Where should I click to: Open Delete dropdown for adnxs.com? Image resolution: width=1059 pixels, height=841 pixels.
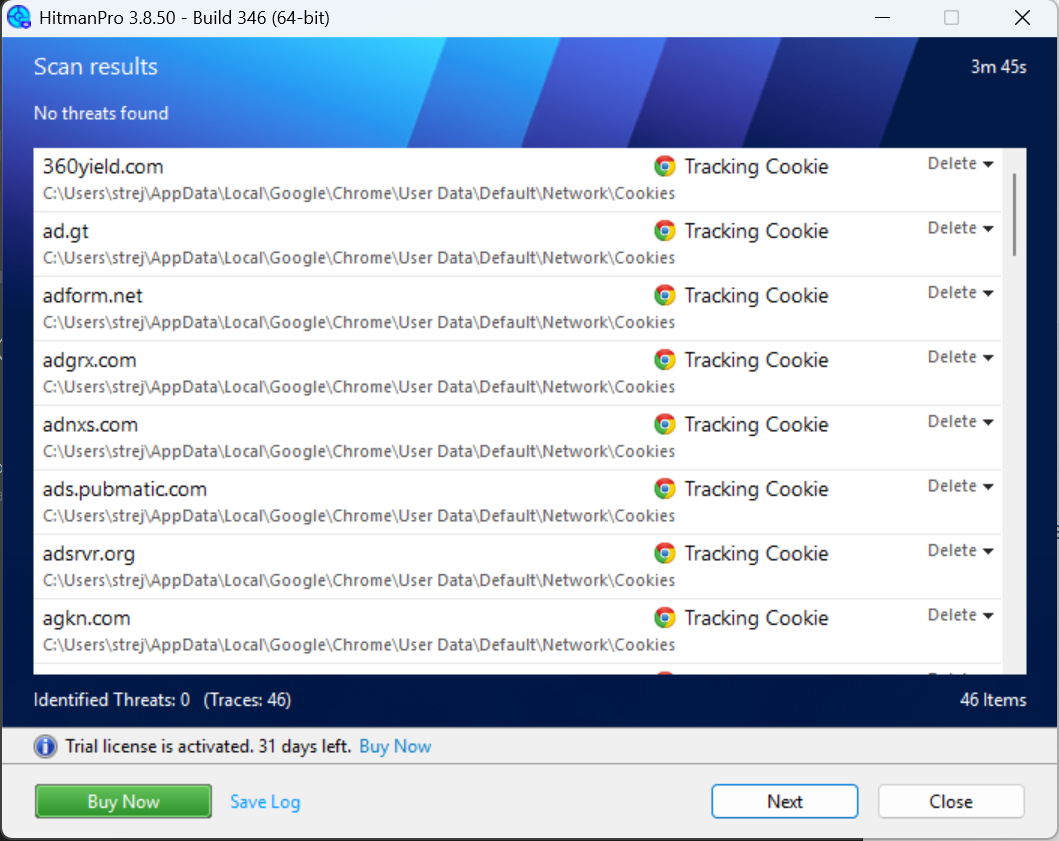point(960,422)
